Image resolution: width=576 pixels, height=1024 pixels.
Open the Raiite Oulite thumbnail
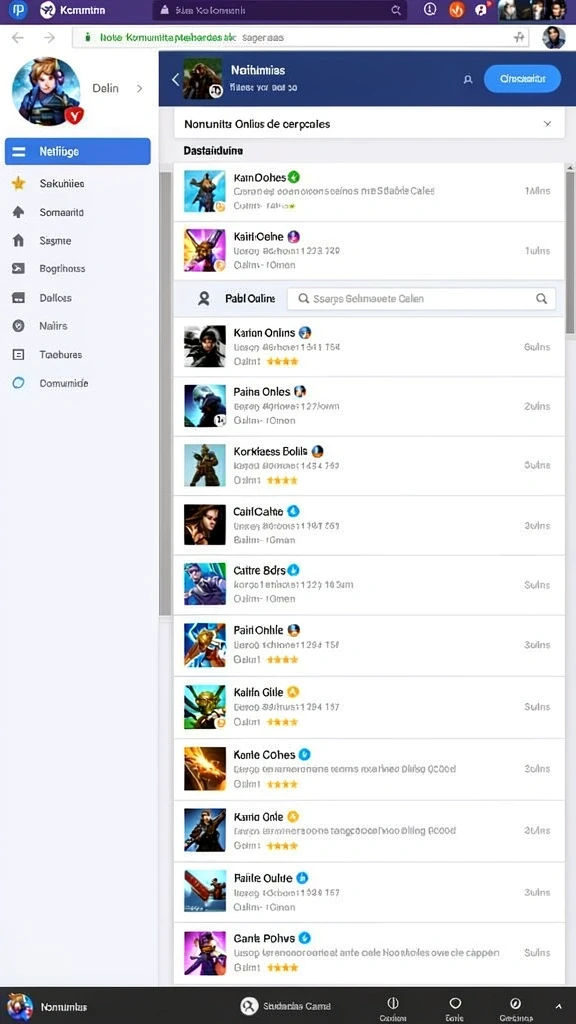pyautogui.click(x=204, y=891)
